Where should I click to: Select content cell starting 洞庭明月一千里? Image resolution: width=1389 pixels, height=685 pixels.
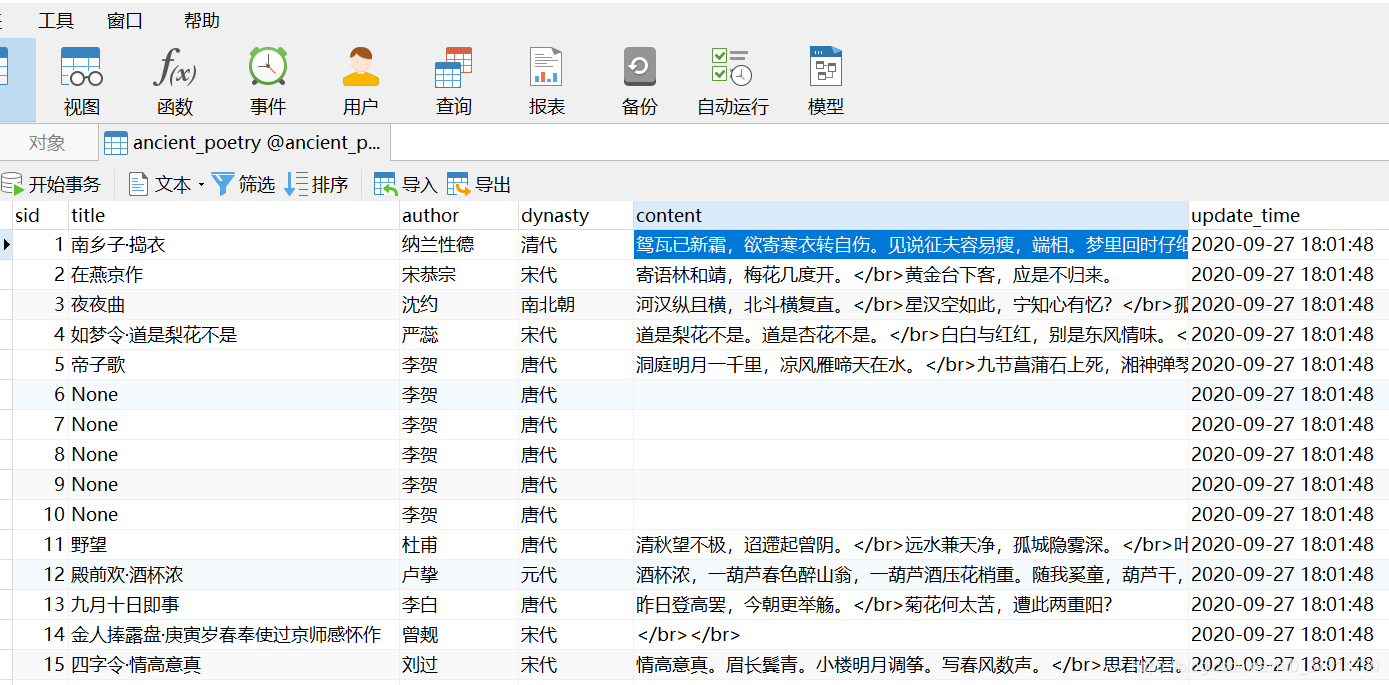click(911, 365)
